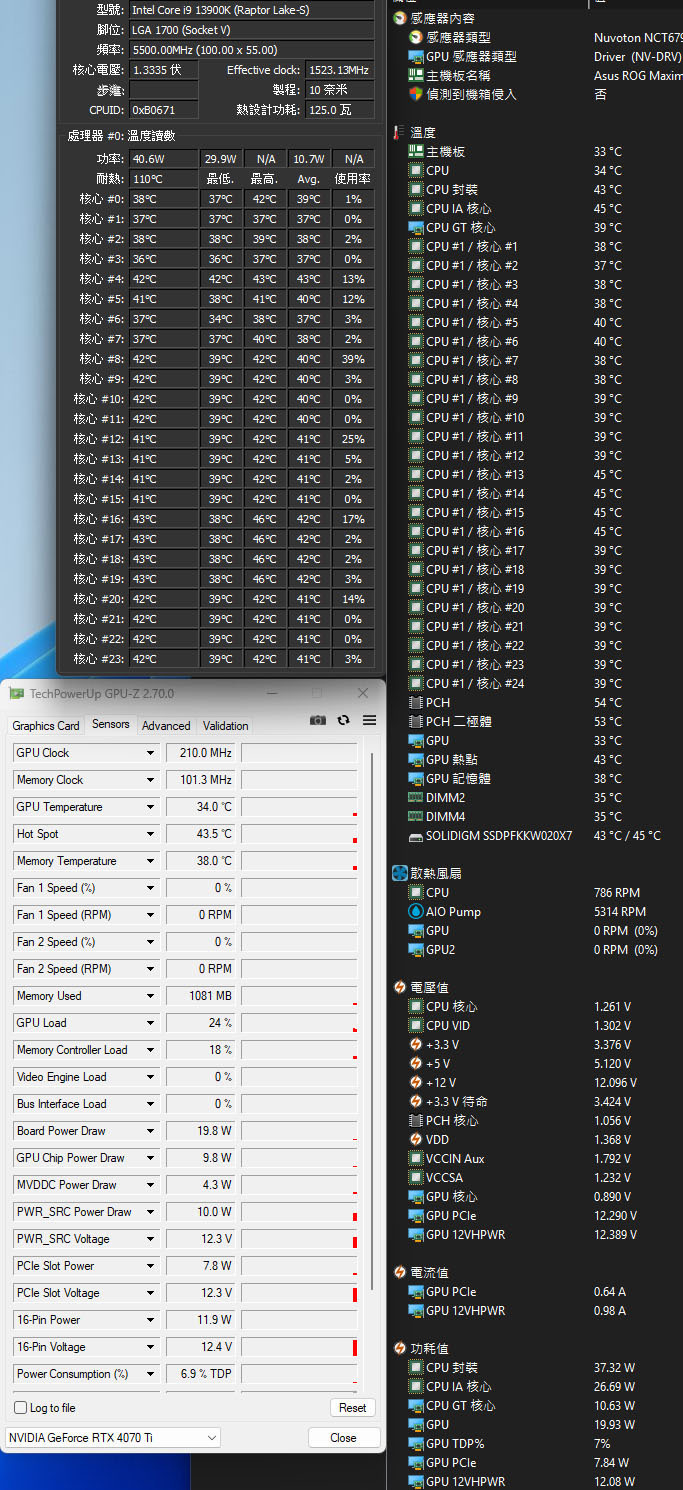The height and width of the screenshot is (1490, 683).
Task: Click the Memory Used 1081 MB value
Action: point(201,996)
